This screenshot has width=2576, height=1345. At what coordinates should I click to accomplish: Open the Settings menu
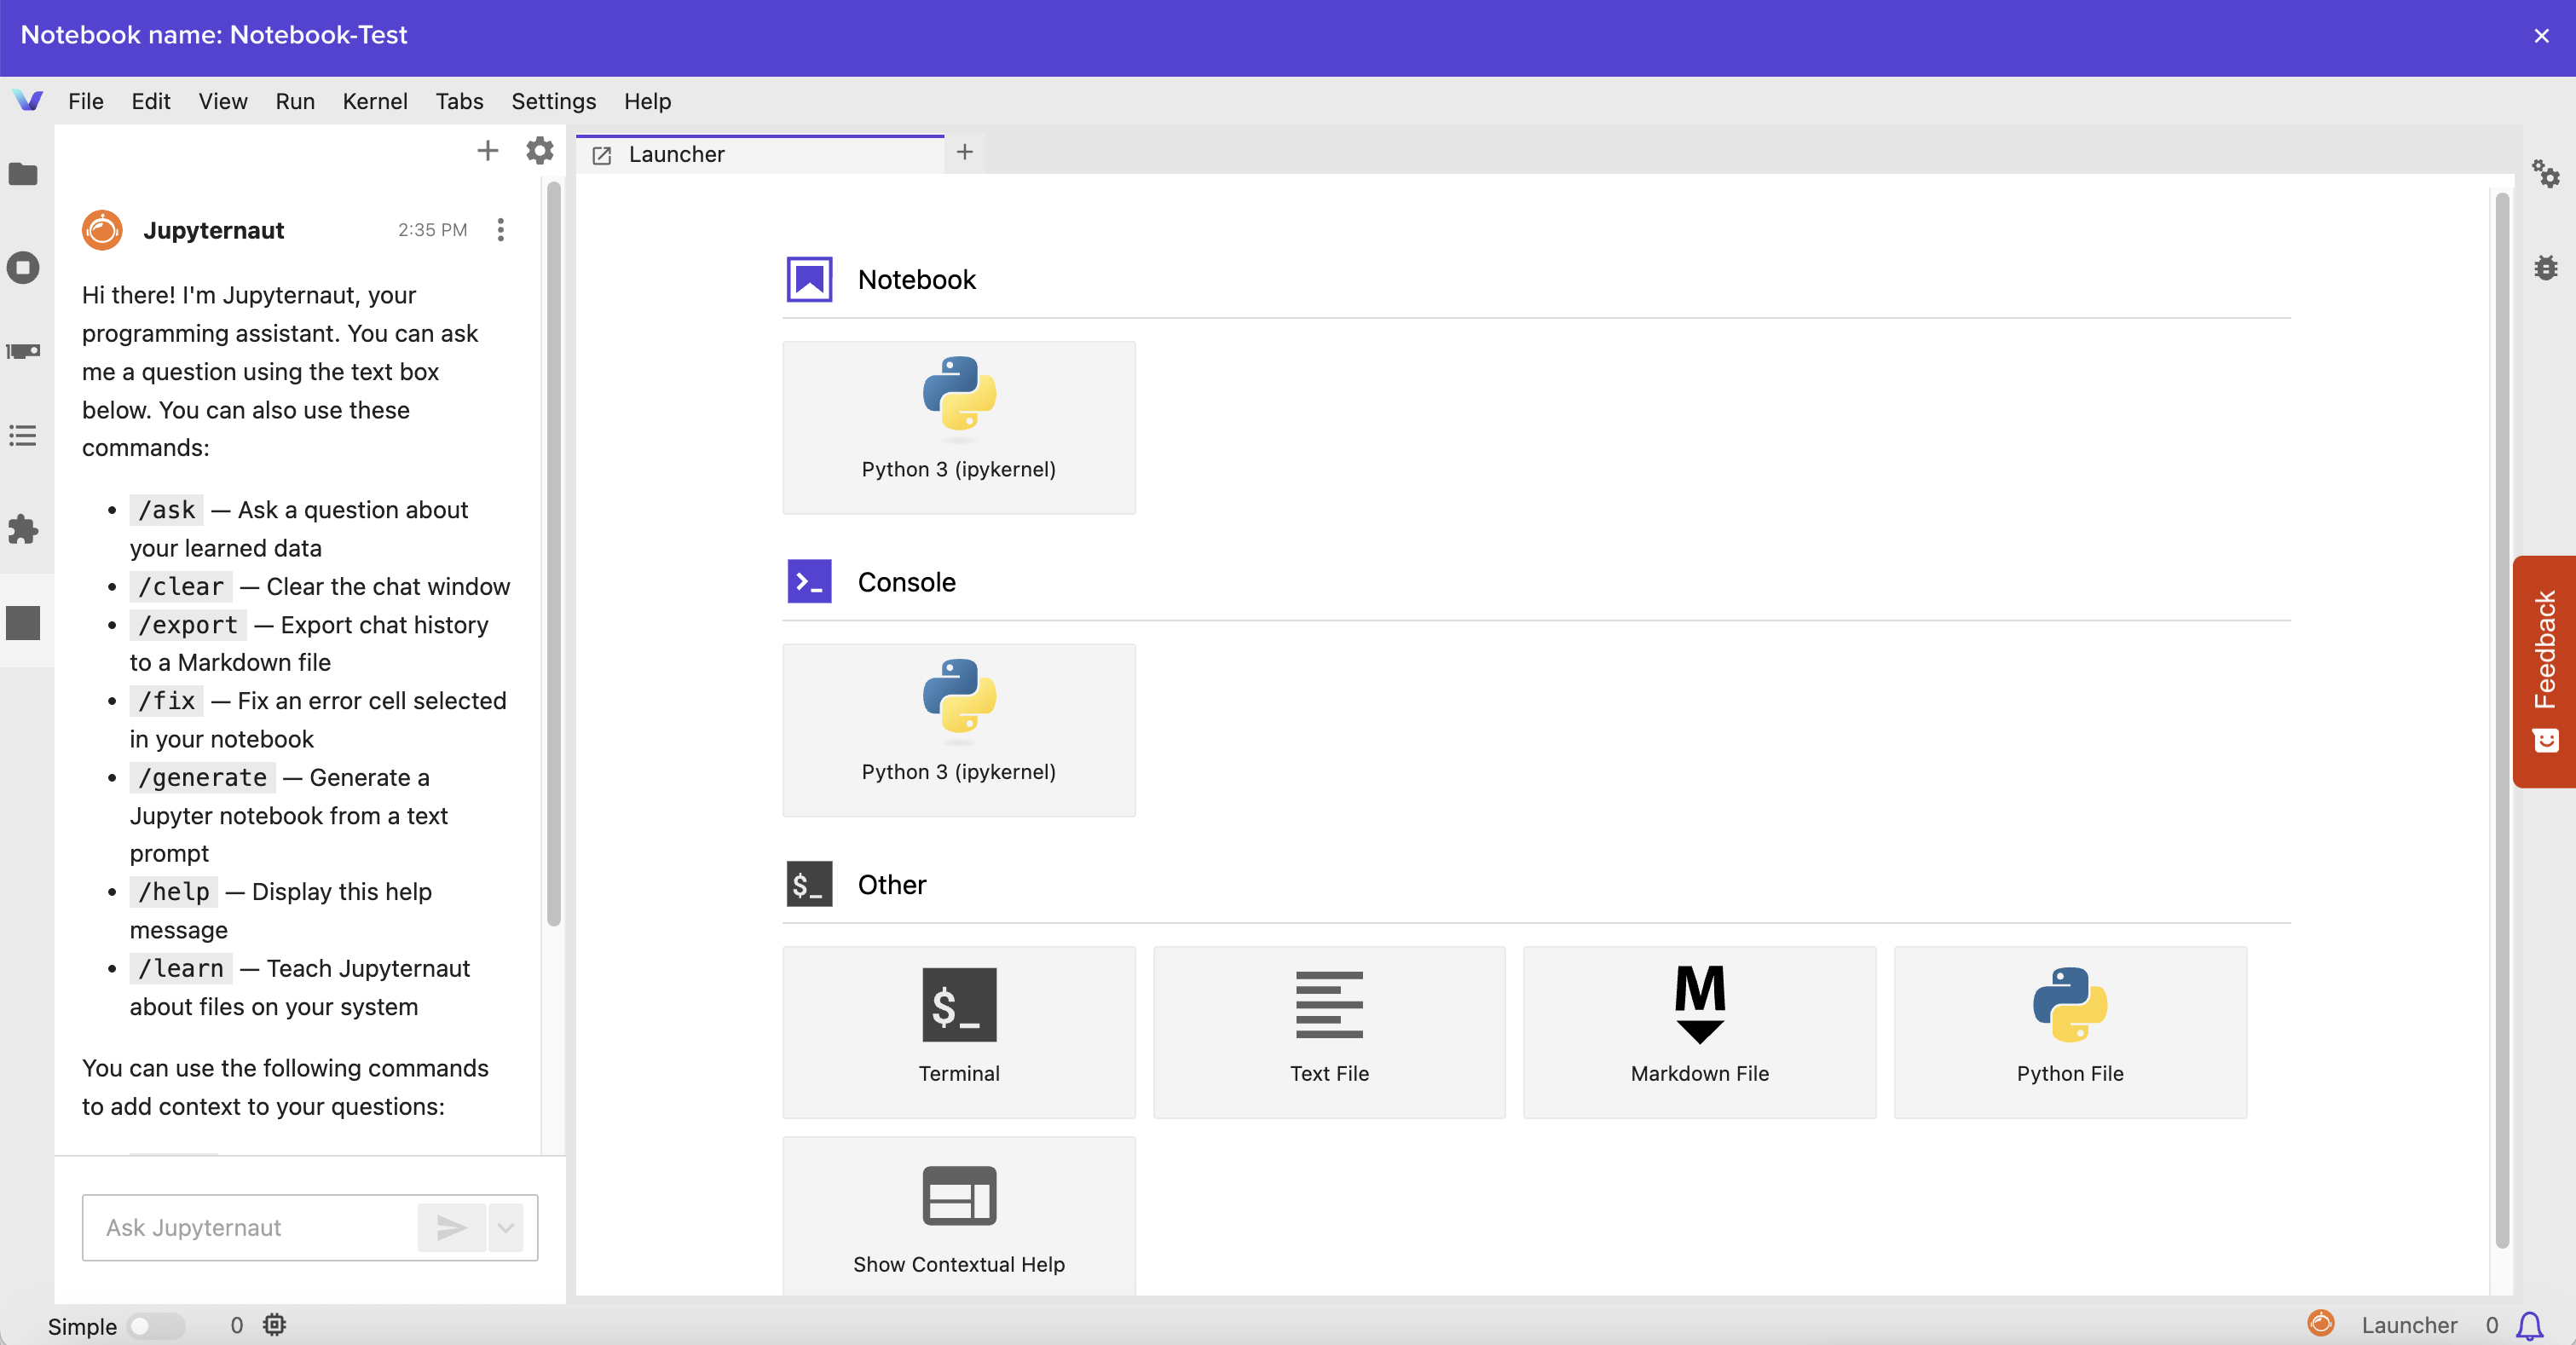pos(553,101)
